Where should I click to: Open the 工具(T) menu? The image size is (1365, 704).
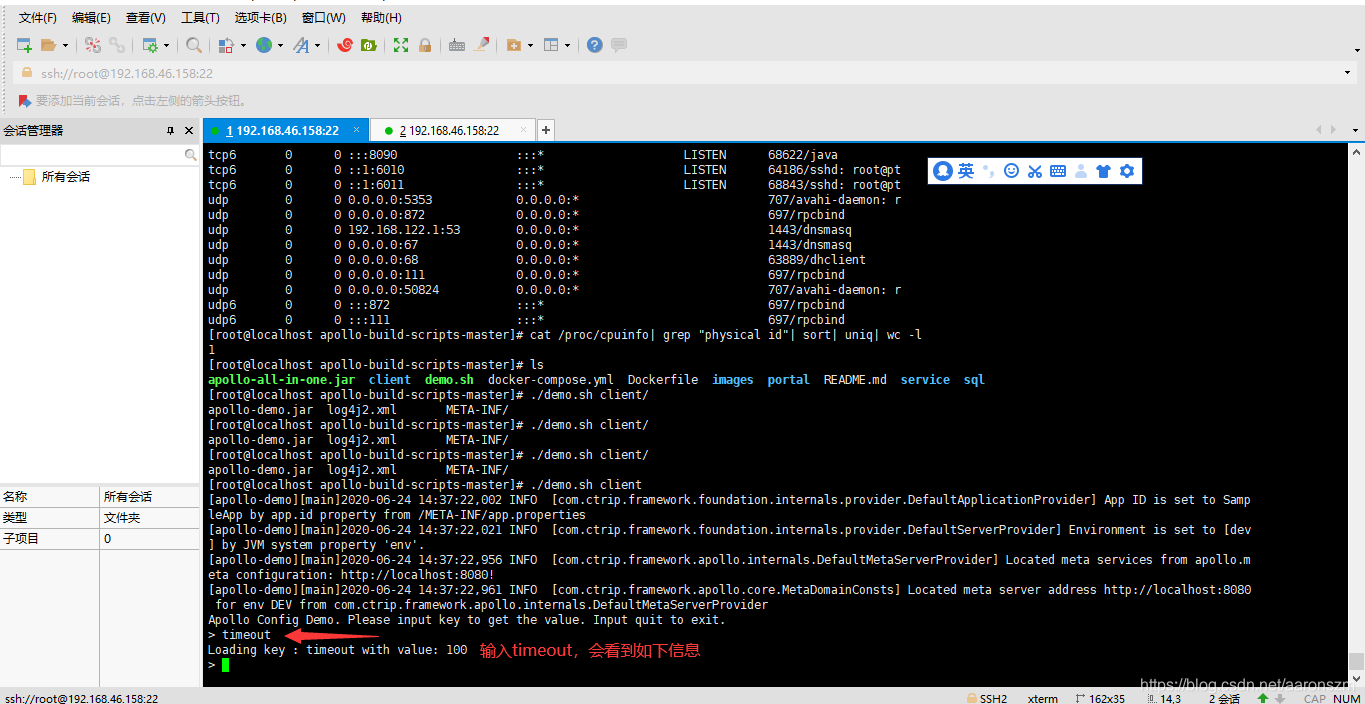click(x=200, y=18)
